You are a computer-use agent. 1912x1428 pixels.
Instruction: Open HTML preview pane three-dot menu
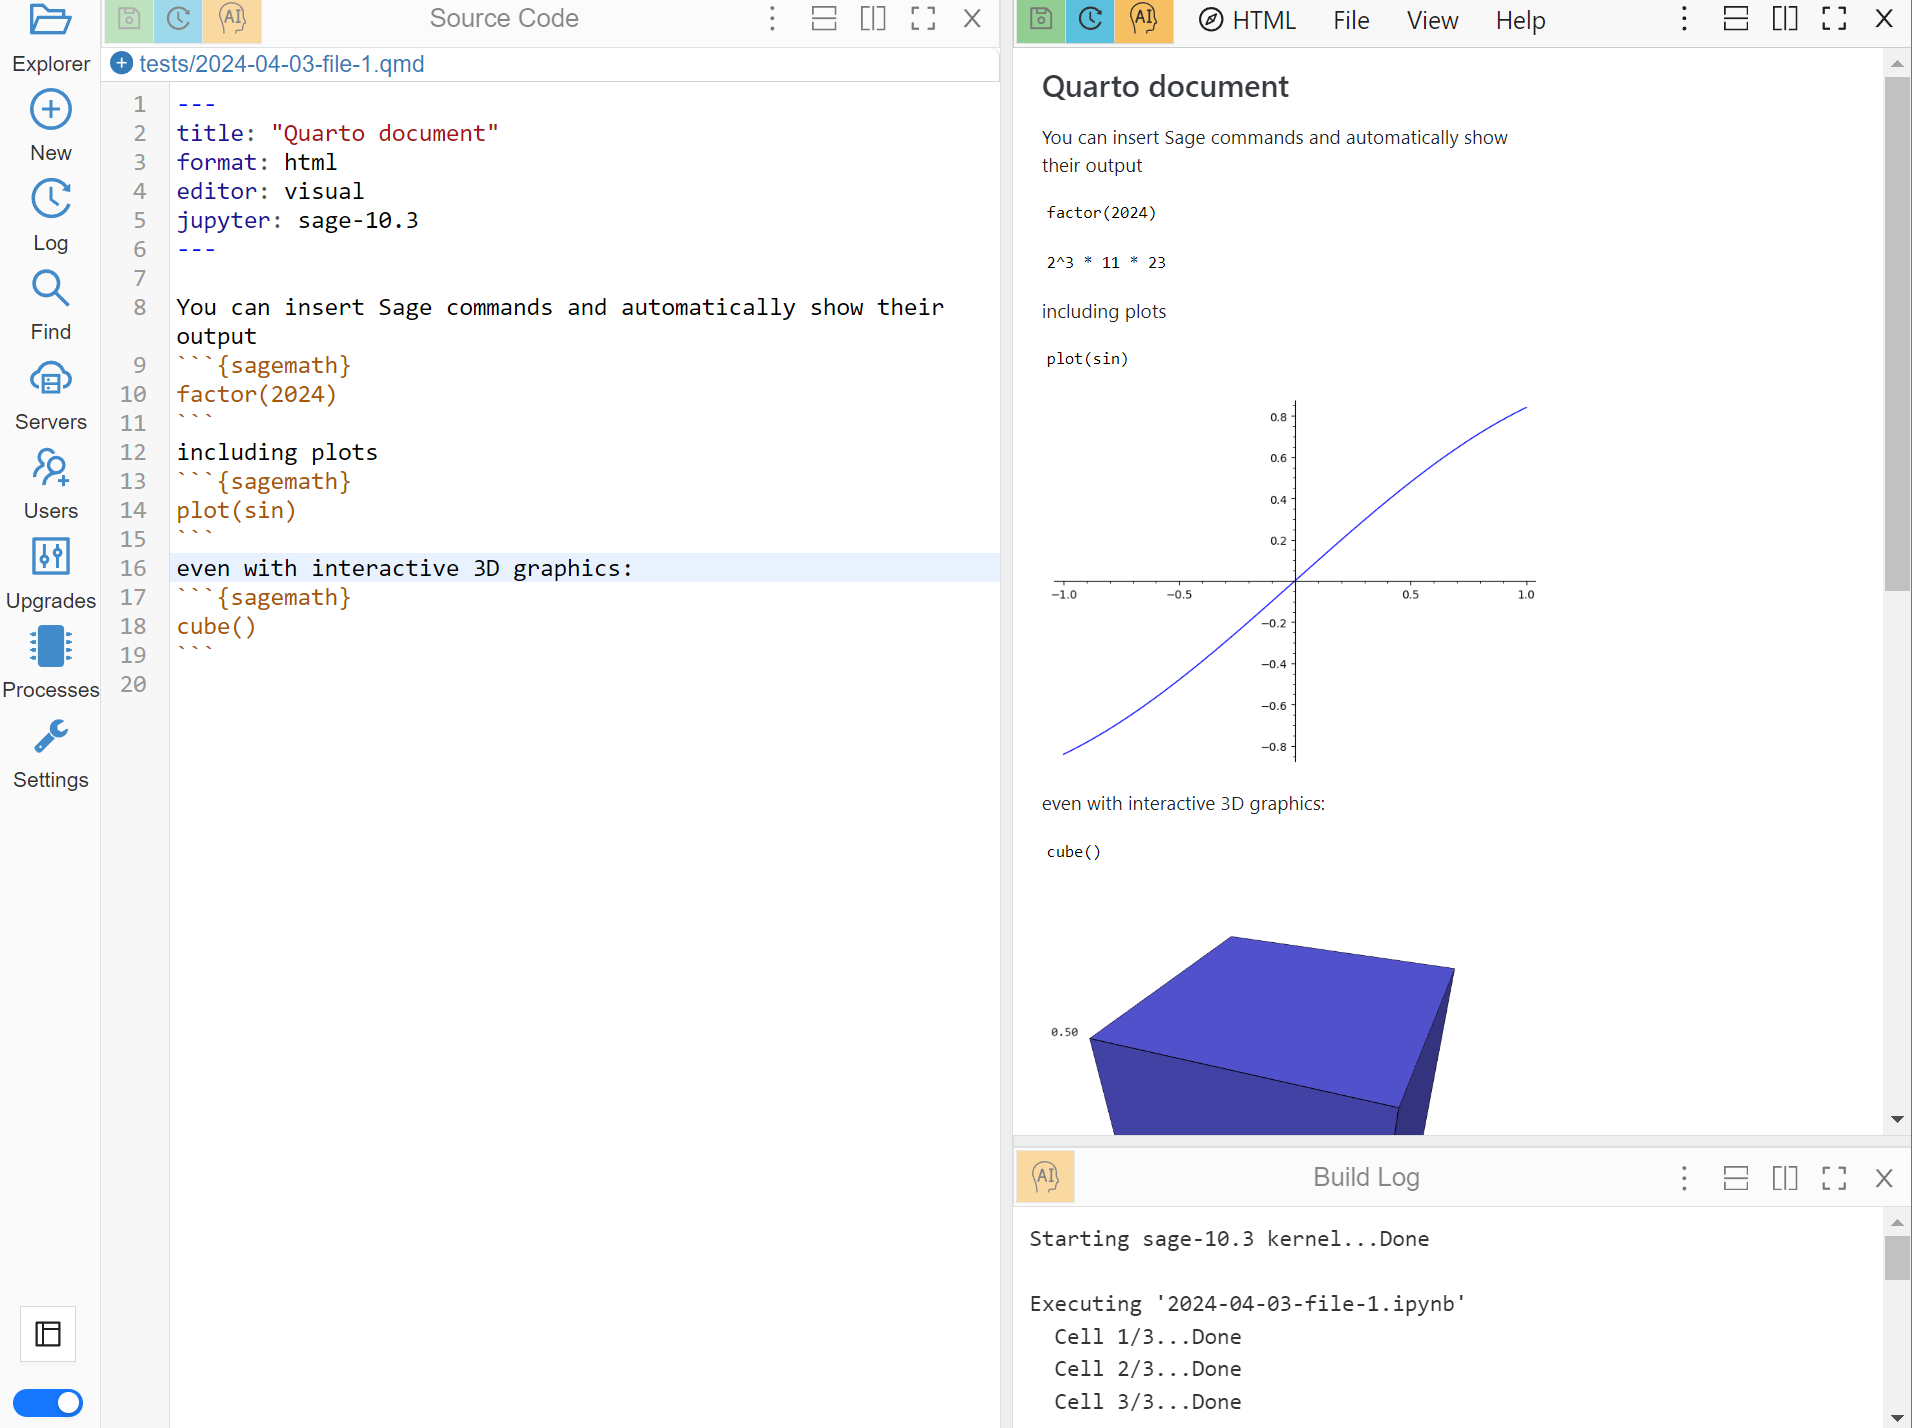pos(1684,19)
